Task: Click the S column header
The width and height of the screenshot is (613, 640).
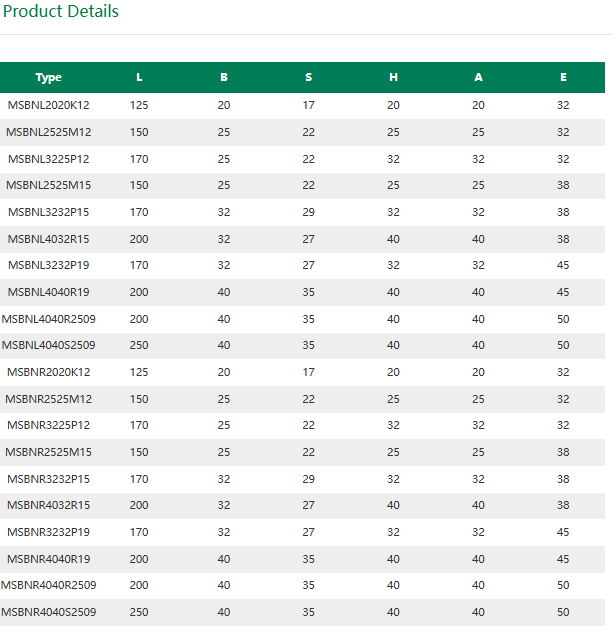Action: [x=309, y=77]
